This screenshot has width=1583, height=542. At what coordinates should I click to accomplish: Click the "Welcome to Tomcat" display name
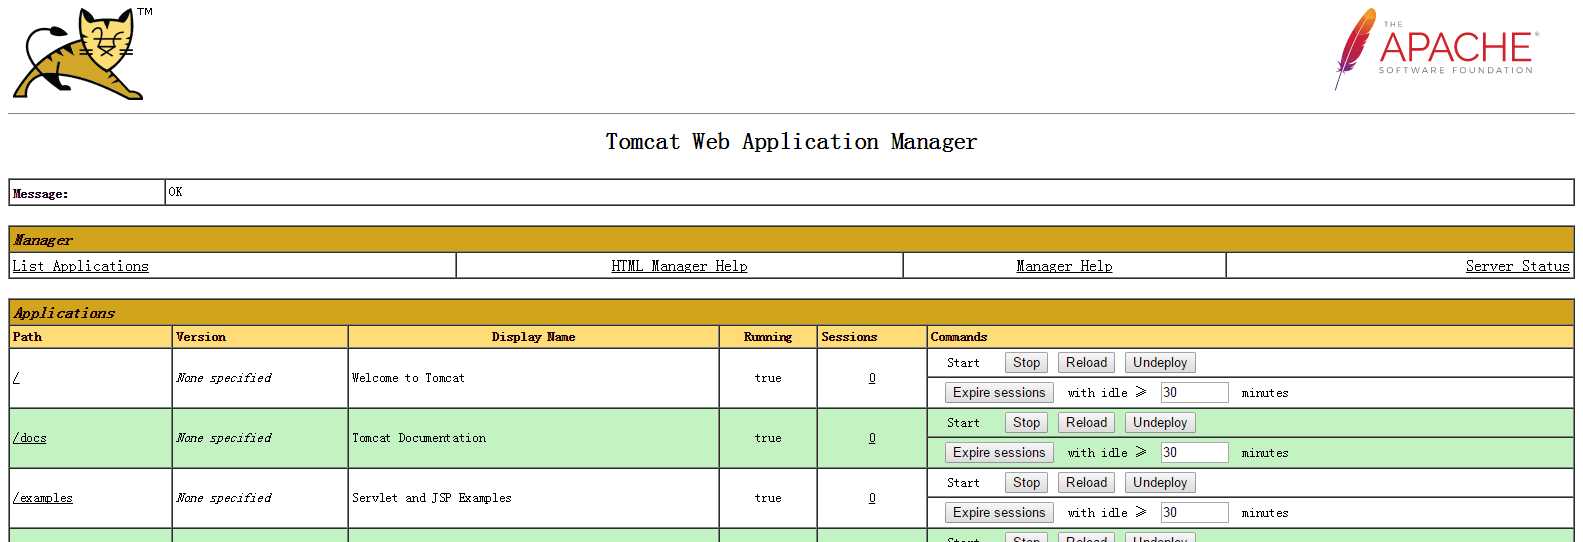pos(408,378)
